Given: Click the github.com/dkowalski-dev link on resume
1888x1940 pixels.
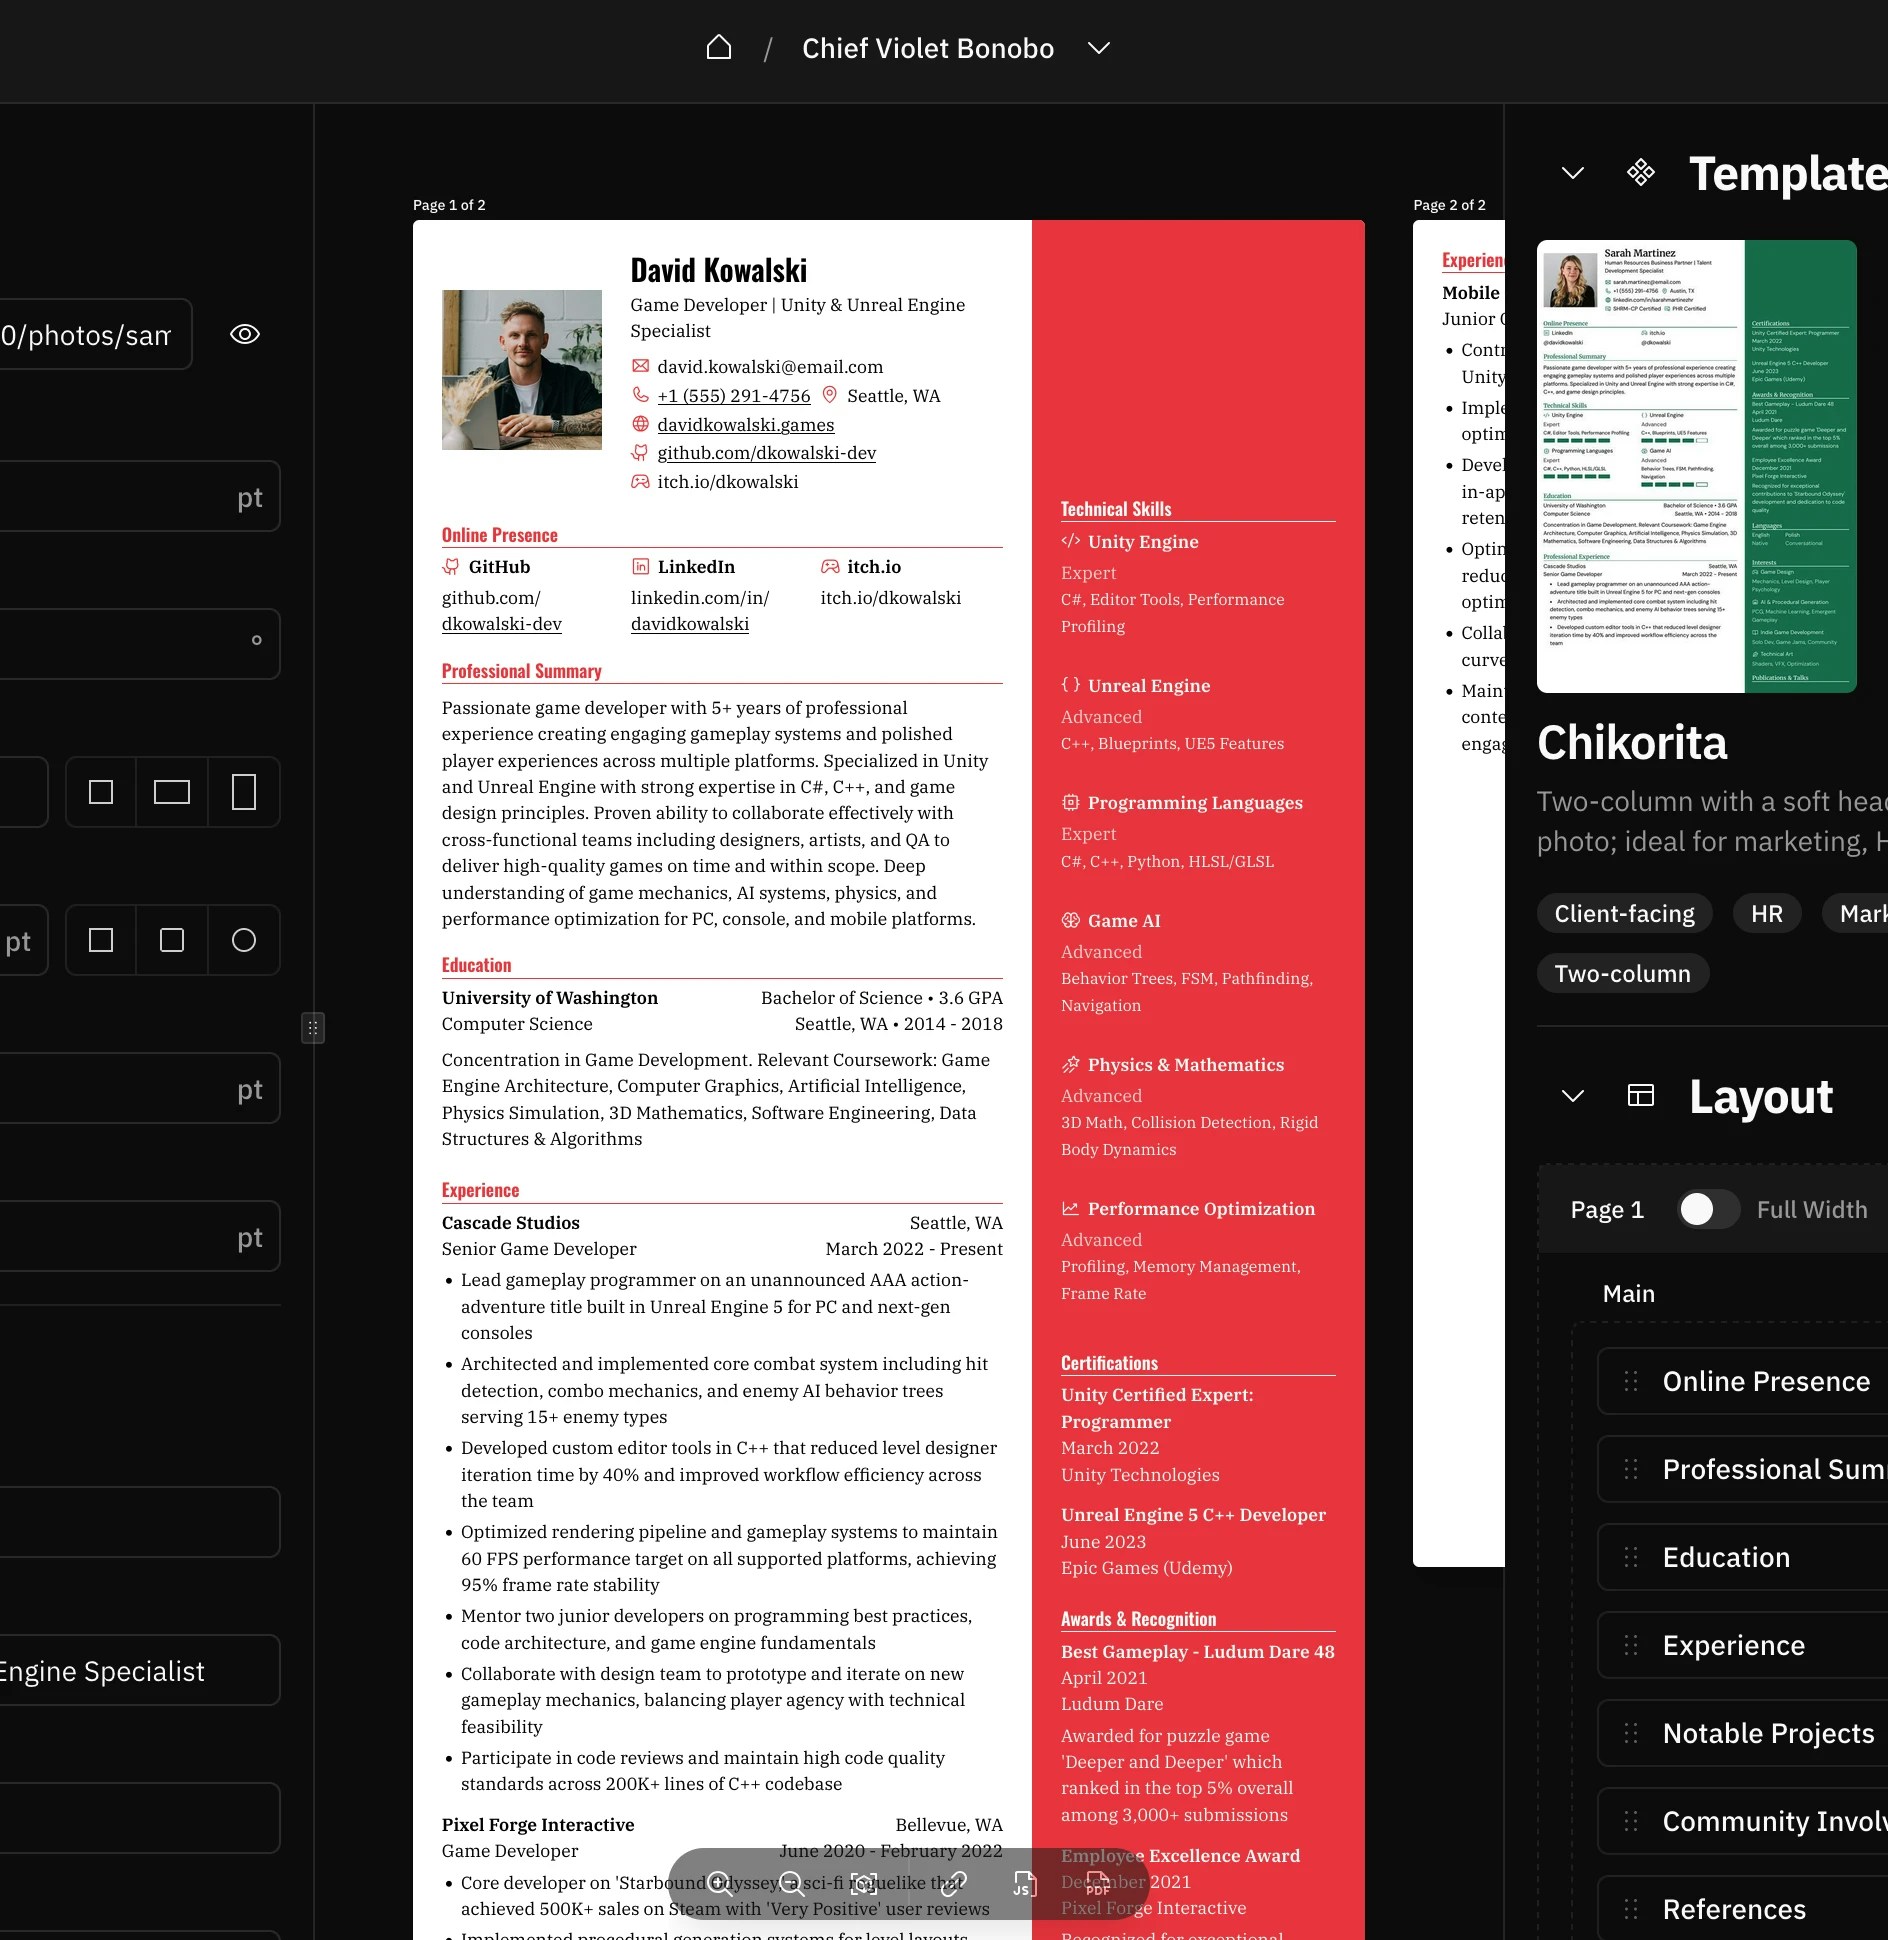Looking at the screenshot, I should tap(766, 452).
